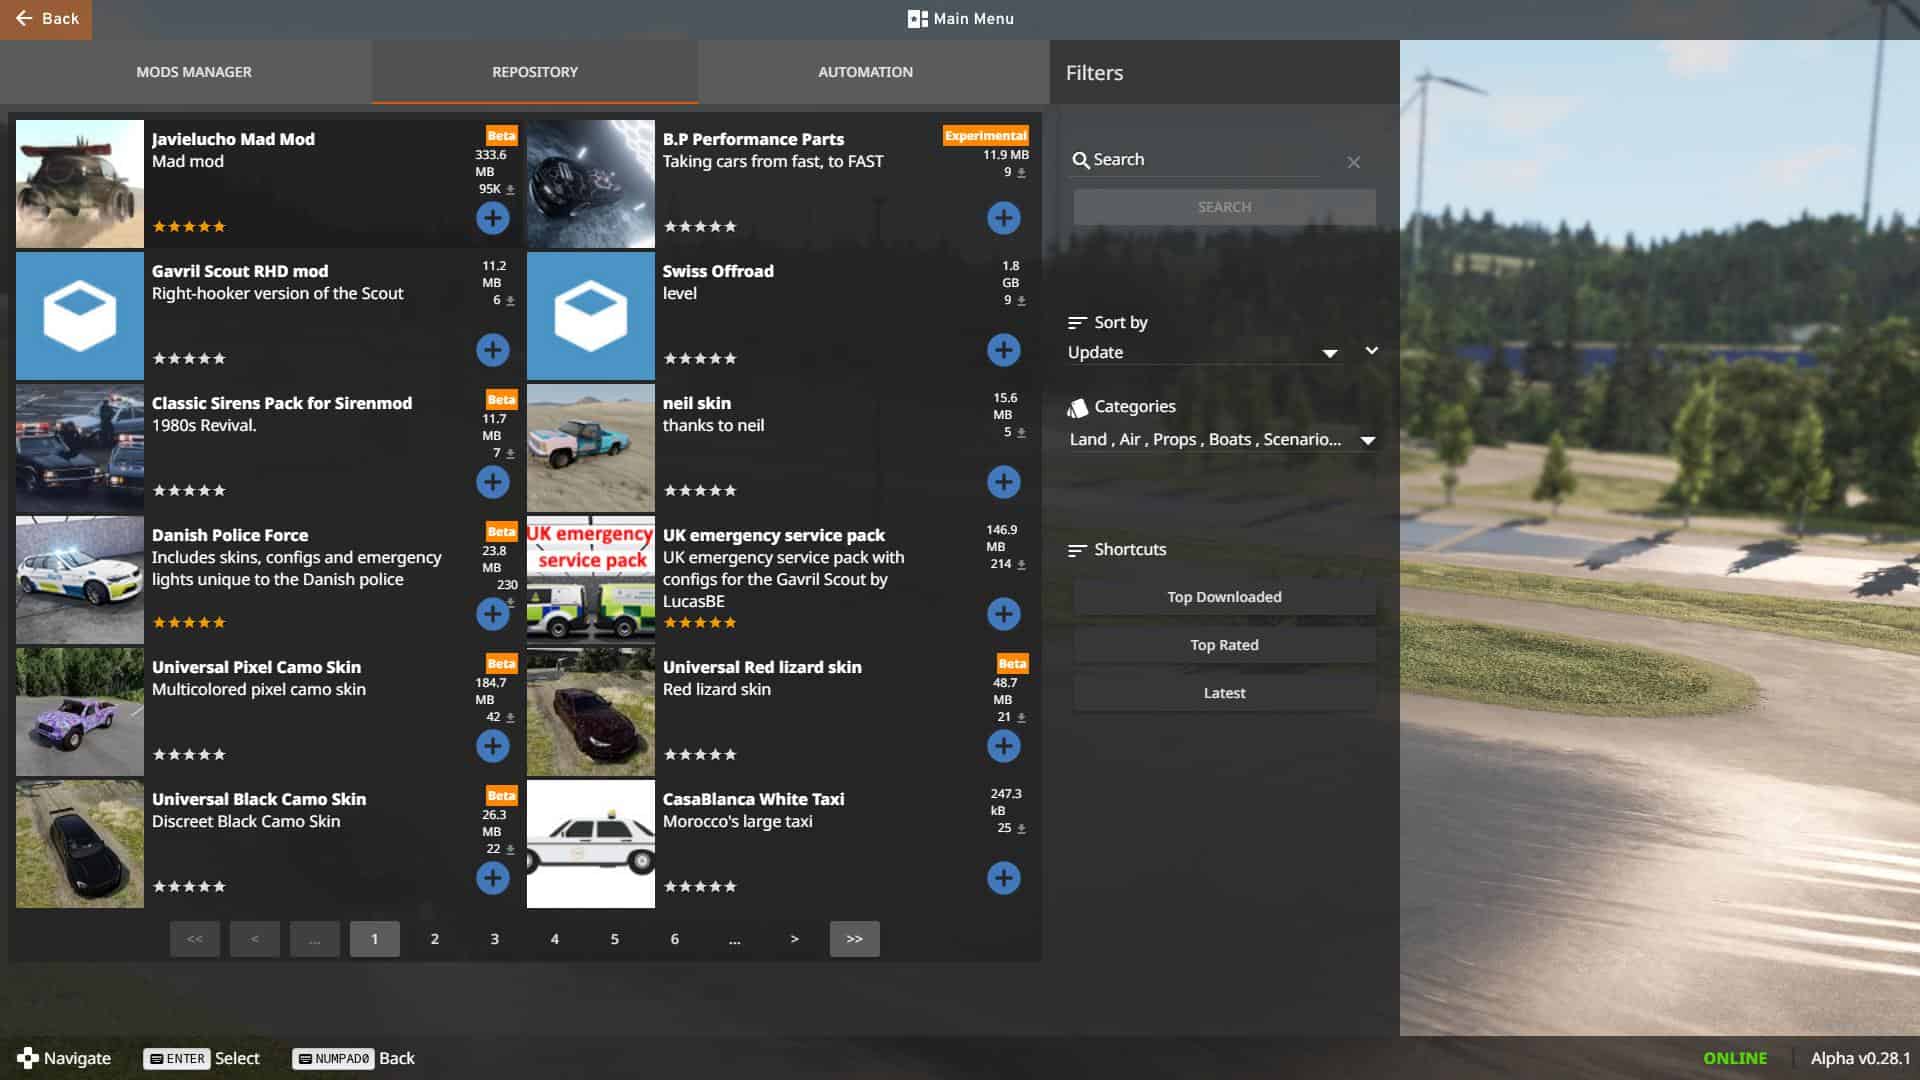Open CasaBlanca White Taxi thumbnail

coord(591,844)
